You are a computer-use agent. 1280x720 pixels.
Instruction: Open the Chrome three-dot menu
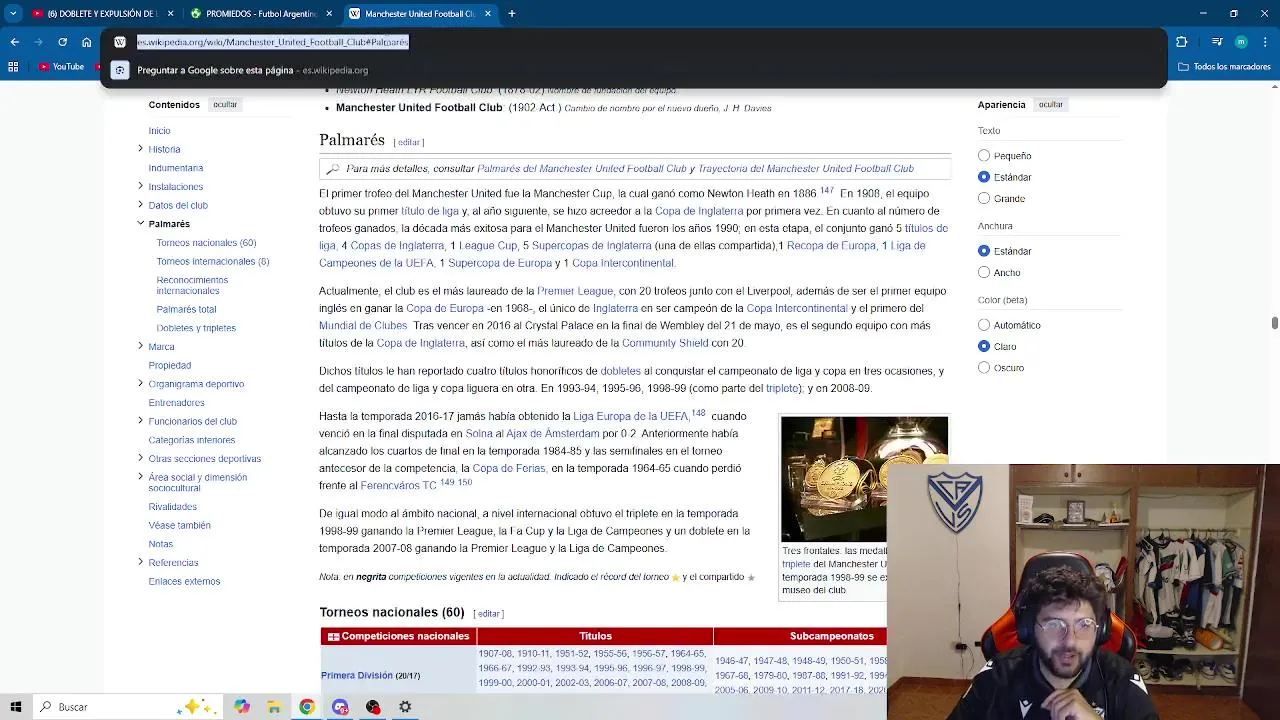[1265, 42]
